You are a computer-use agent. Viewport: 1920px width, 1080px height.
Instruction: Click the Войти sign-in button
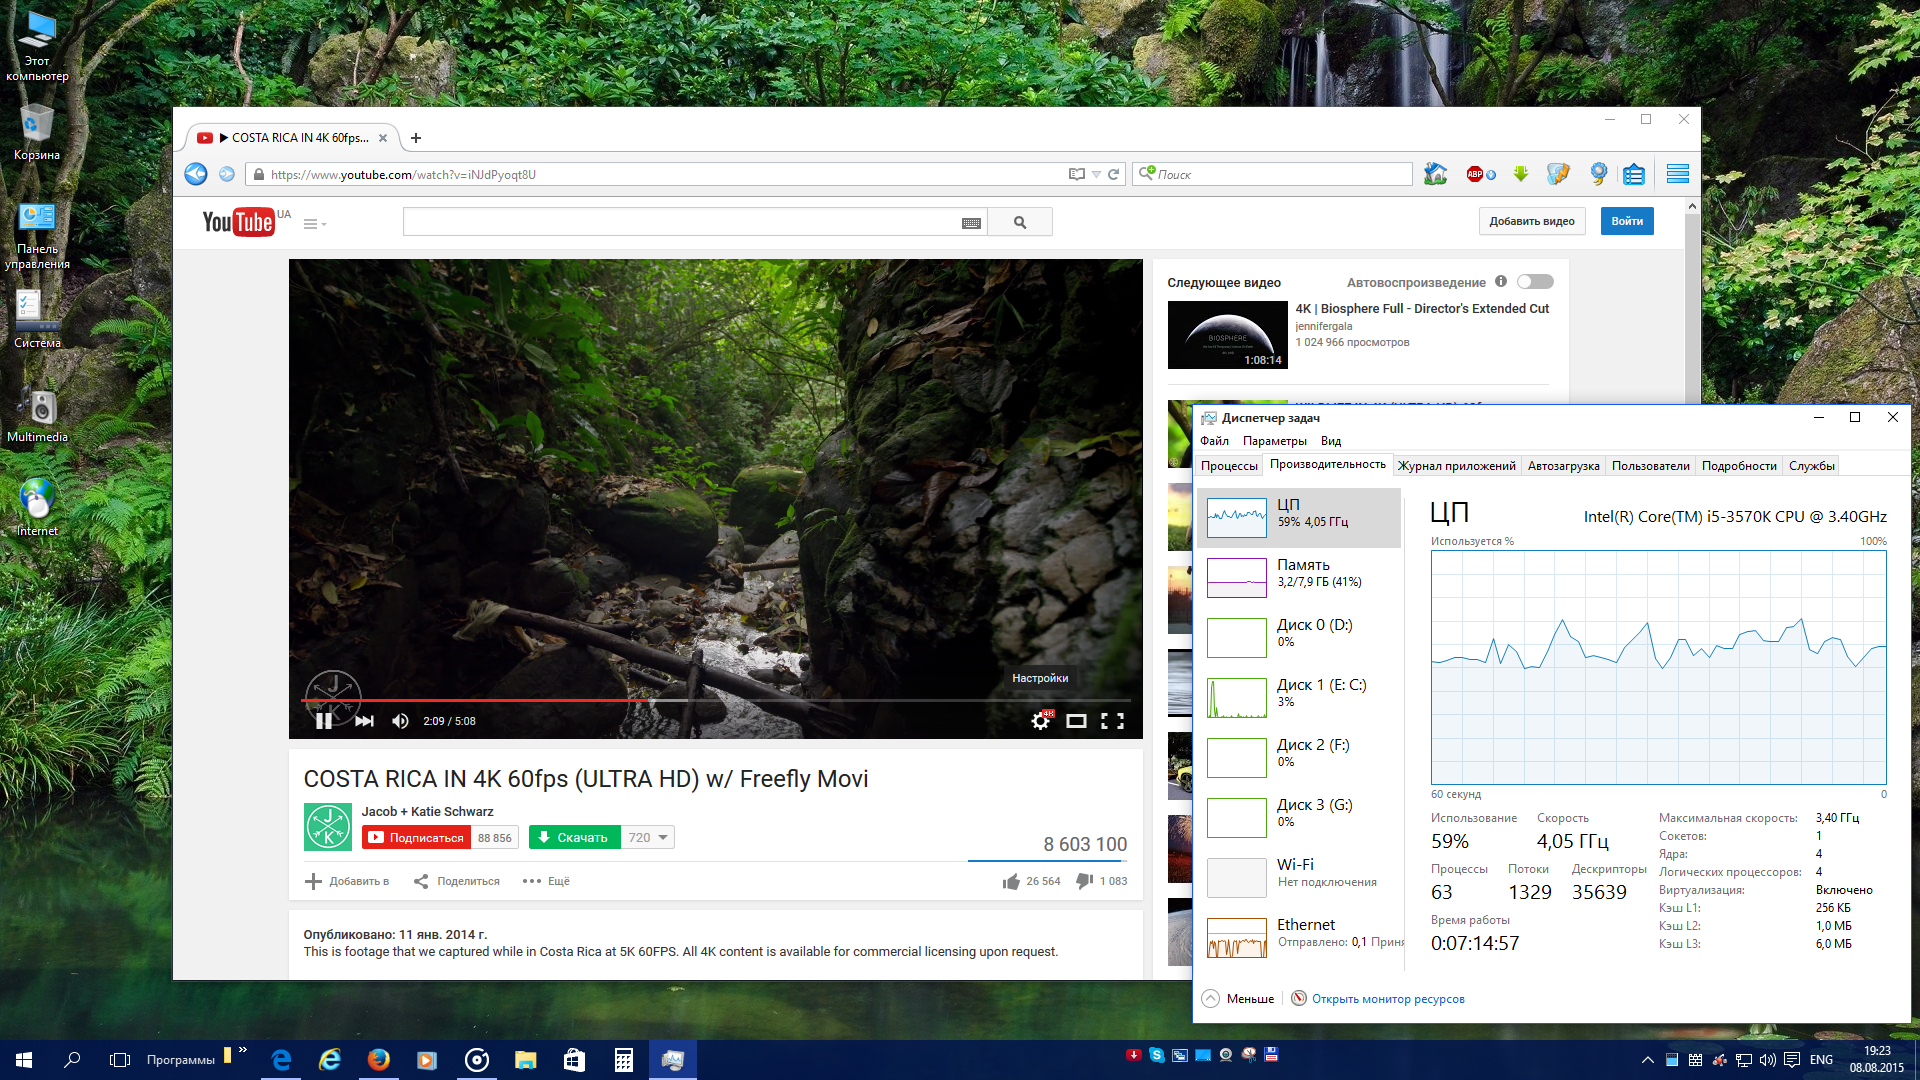(x=1626, y=221)
